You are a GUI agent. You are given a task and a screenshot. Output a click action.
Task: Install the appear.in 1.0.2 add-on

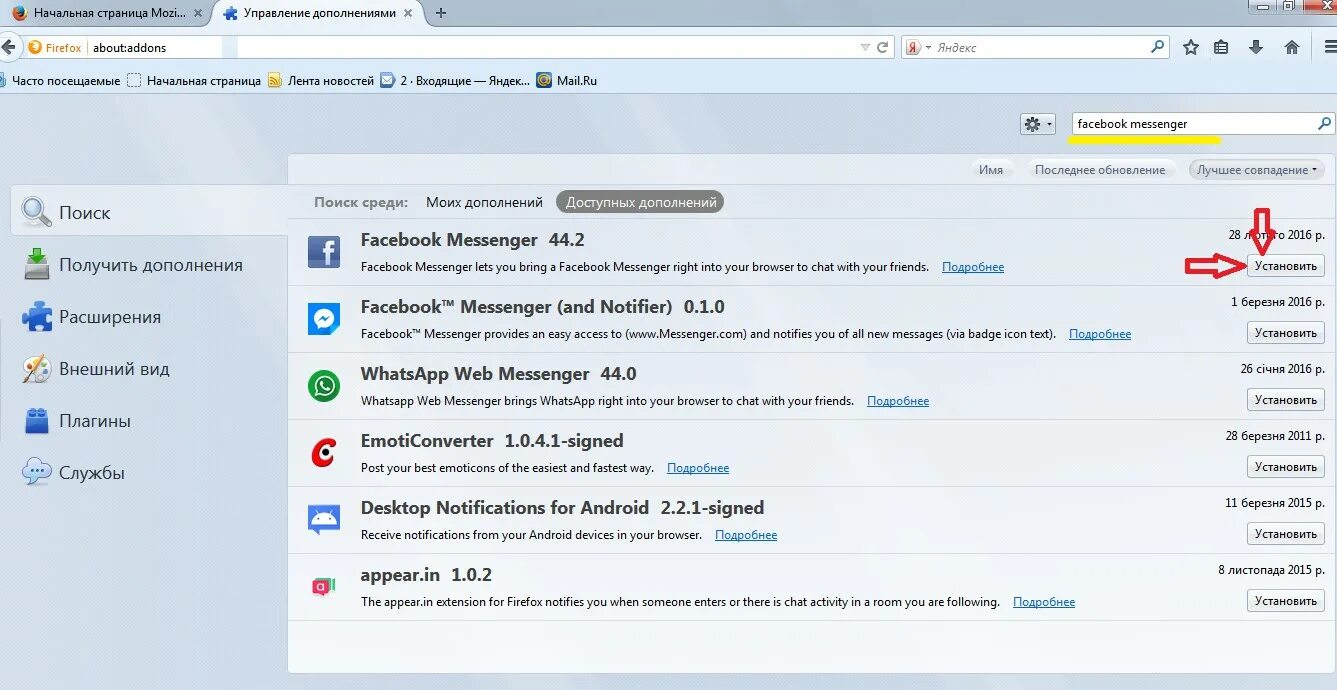point(1285,601)
